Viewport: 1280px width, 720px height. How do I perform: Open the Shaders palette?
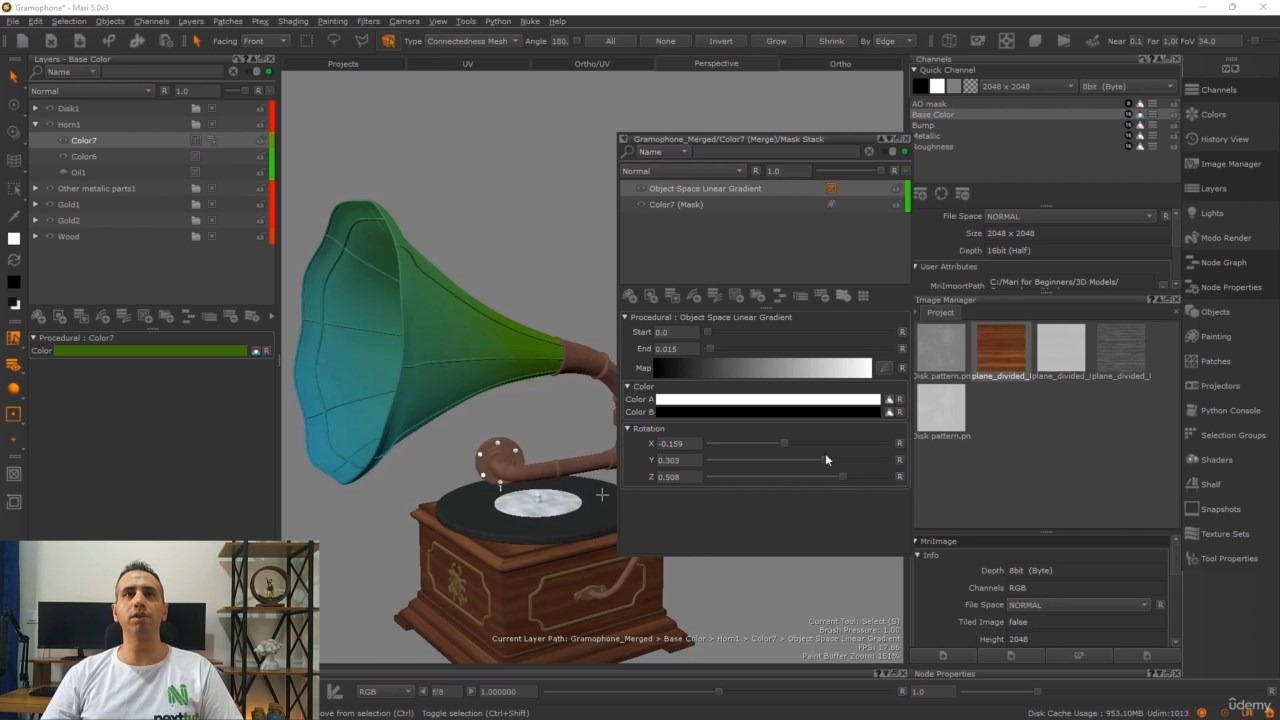pos(1209,460)
